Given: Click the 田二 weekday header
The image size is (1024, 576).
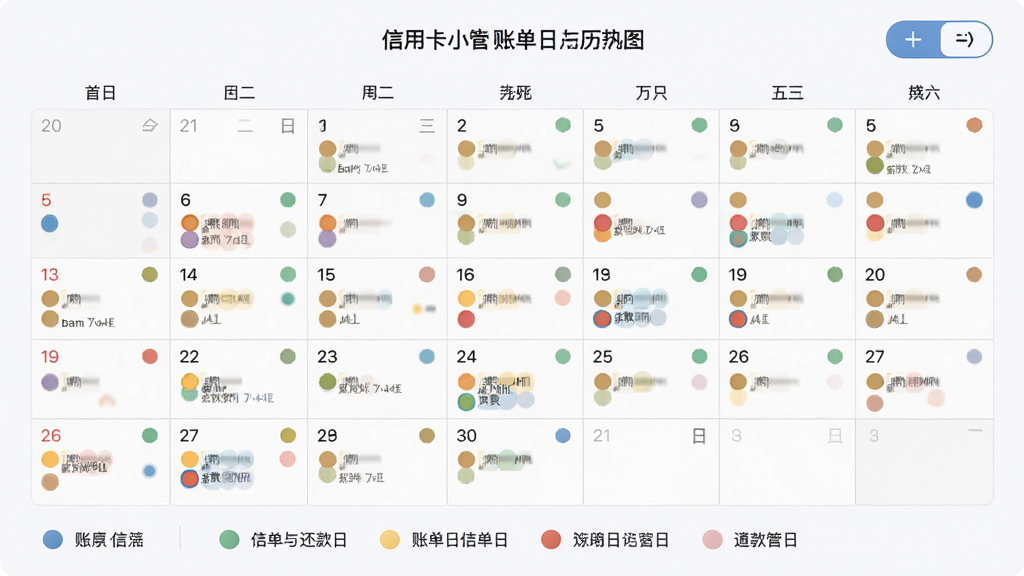Looking at the screenshot, I should [240, 93].
